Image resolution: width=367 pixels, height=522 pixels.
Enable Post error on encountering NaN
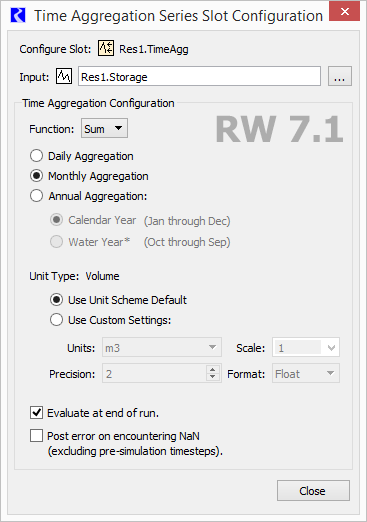coord(36,435)
